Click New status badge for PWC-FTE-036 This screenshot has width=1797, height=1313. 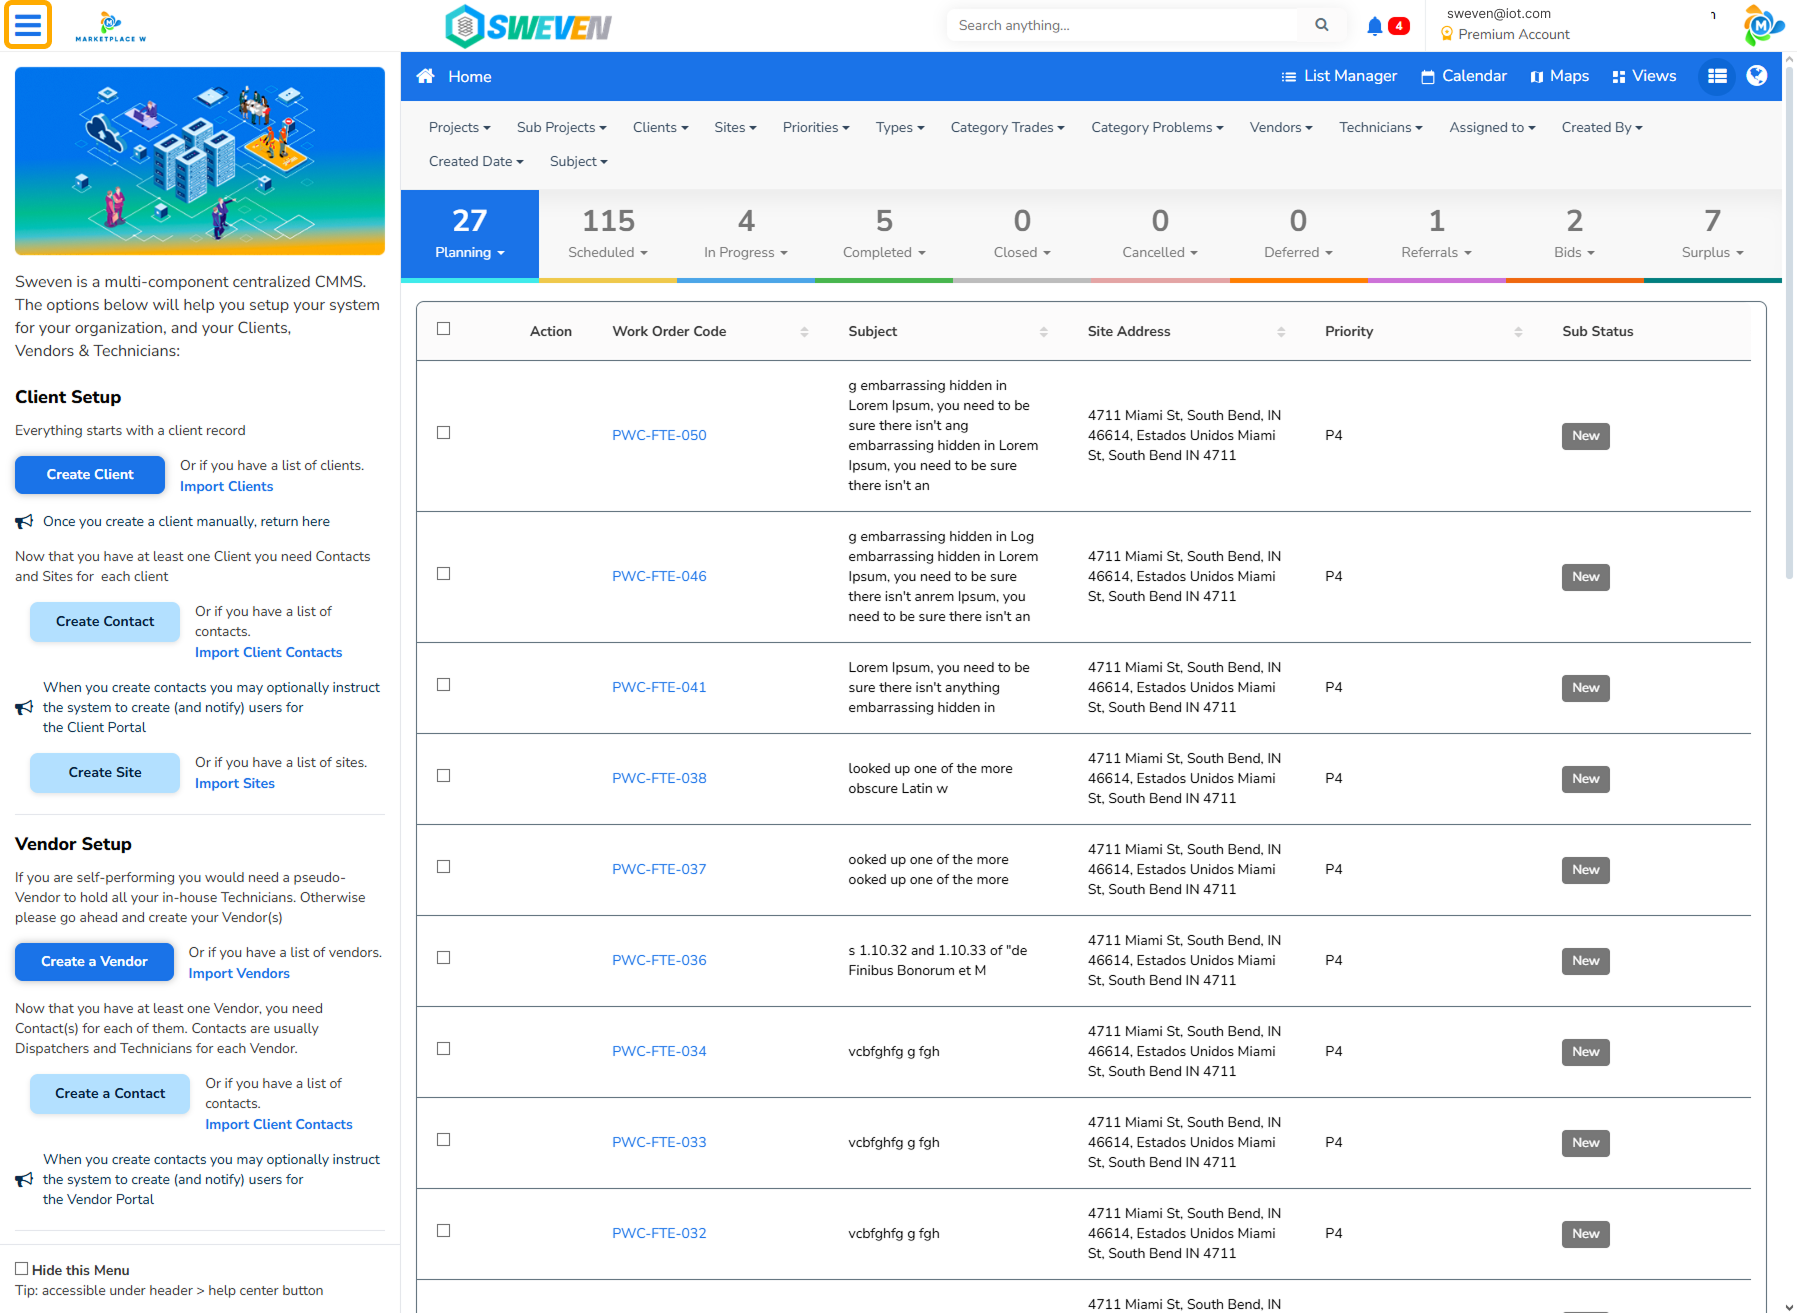pyautogui.click(x=1585, y=961)
